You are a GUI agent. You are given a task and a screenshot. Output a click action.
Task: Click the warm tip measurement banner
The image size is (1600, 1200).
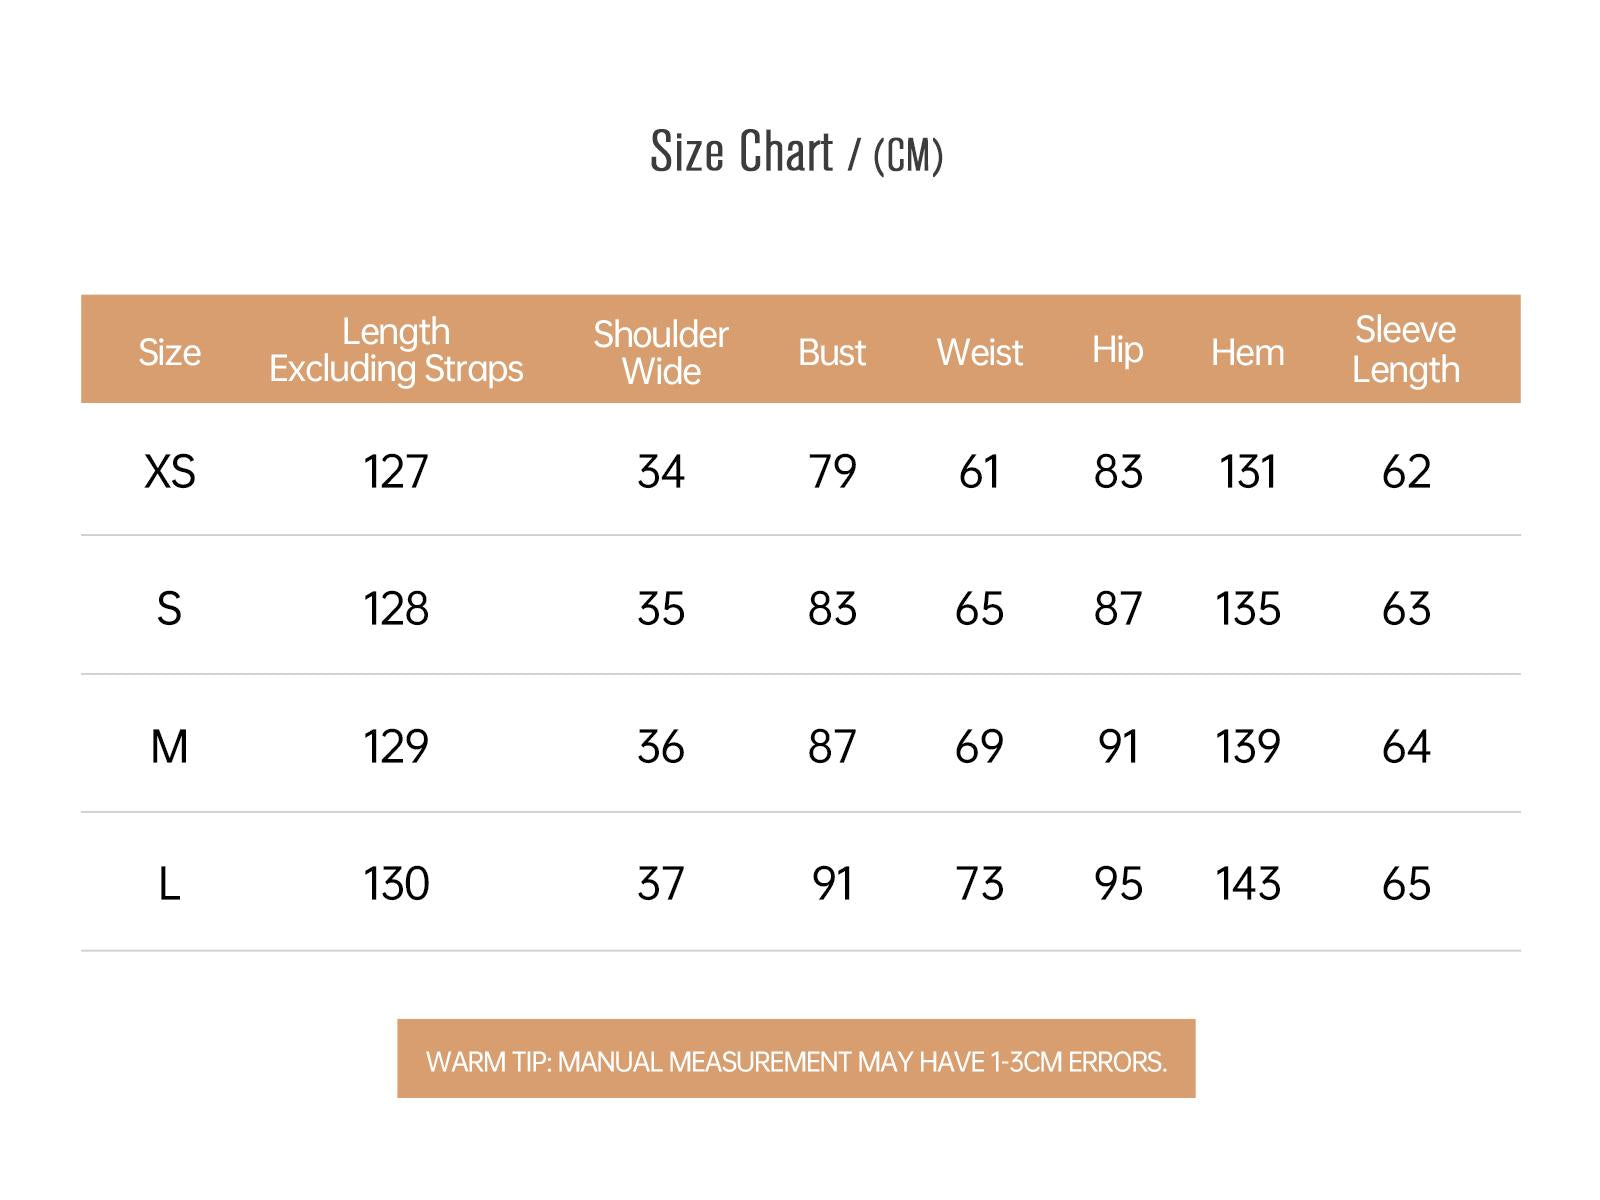point(796,1060)
